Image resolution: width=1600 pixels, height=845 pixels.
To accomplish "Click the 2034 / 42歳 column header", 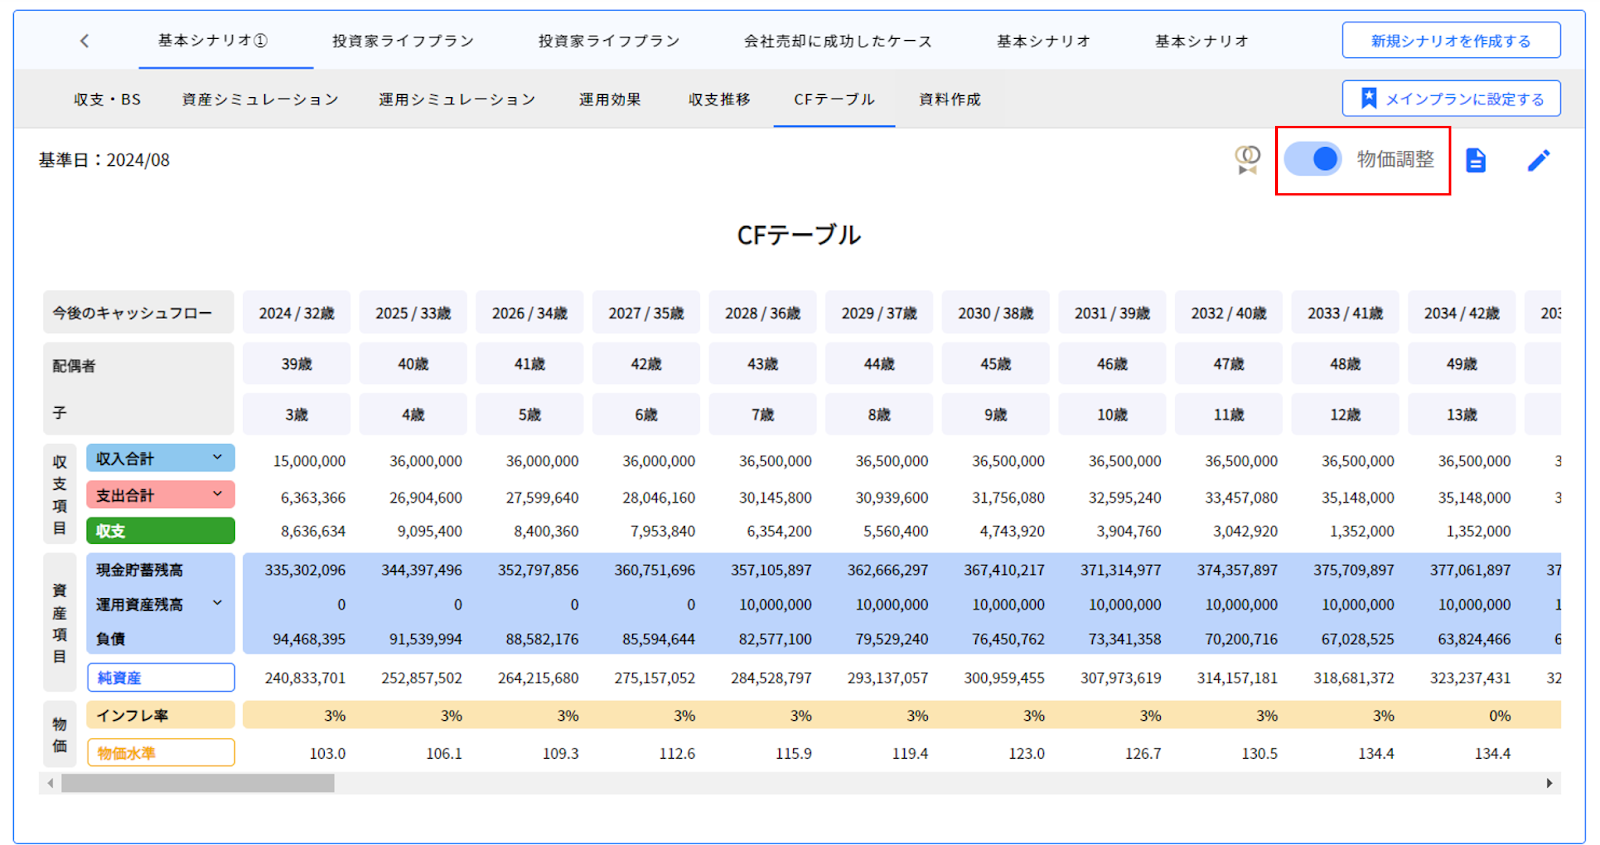I will [x=1461, y=312].
